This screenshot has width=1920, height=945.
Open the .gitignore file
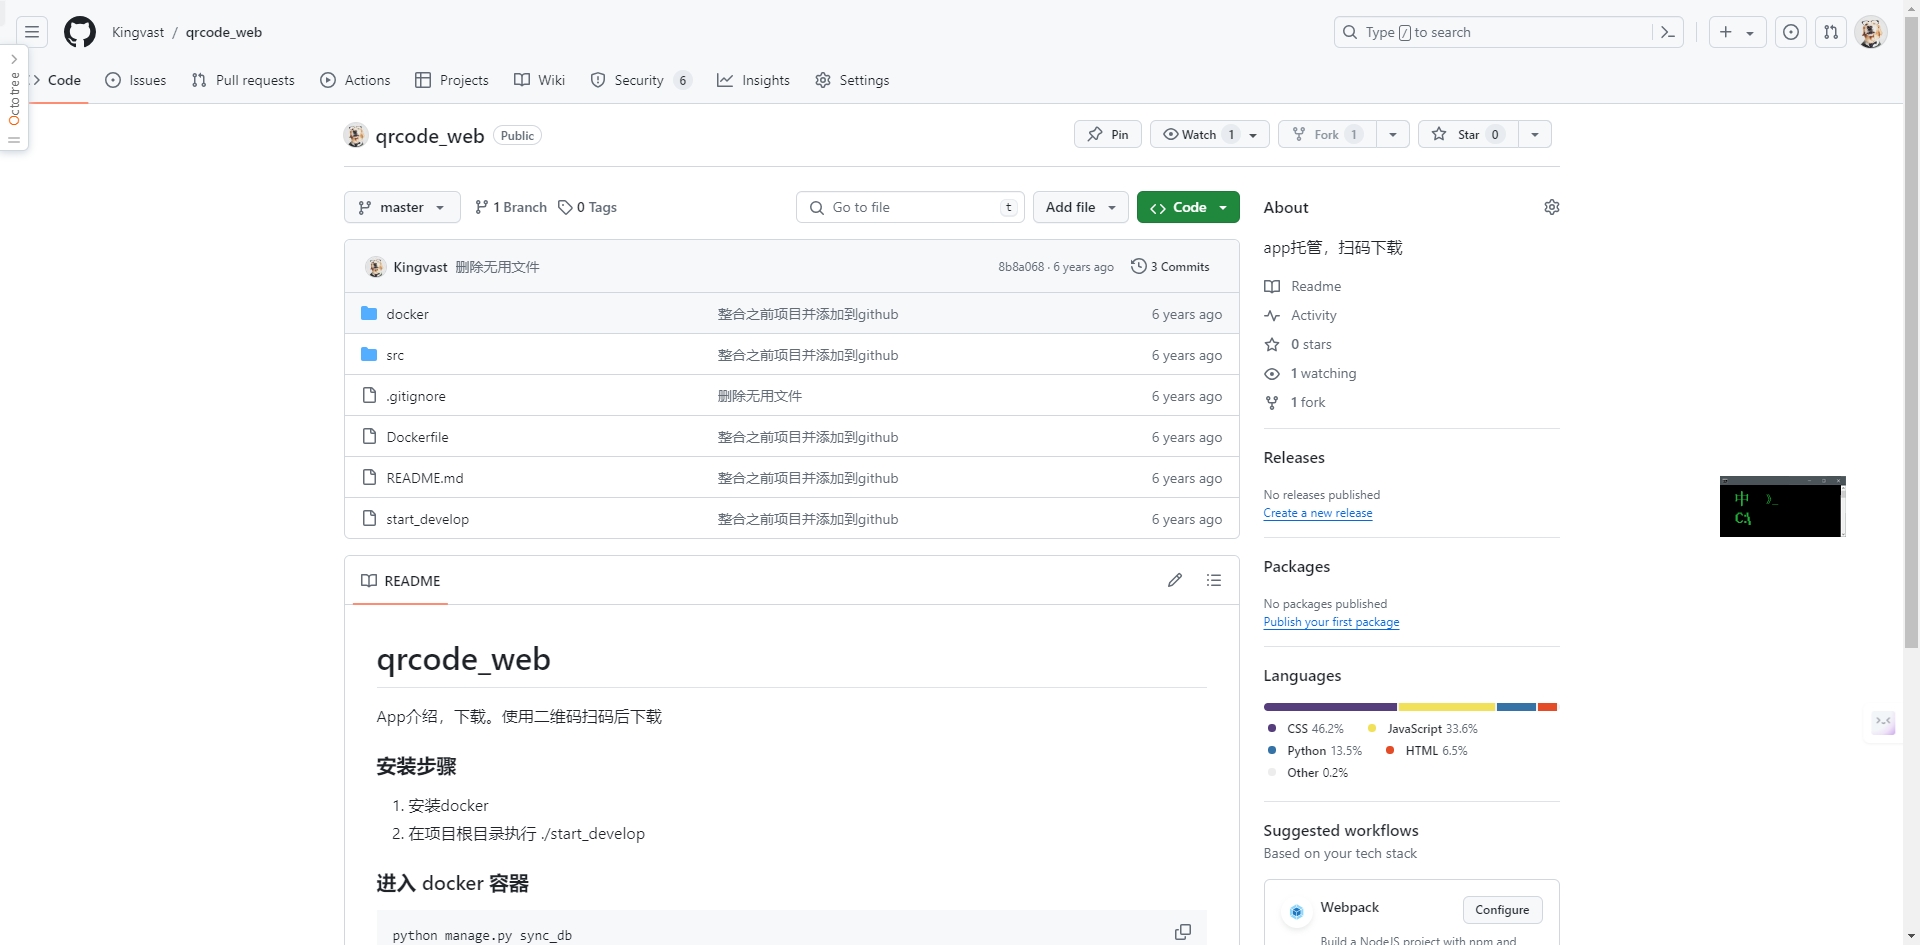[x=416, y=396]
